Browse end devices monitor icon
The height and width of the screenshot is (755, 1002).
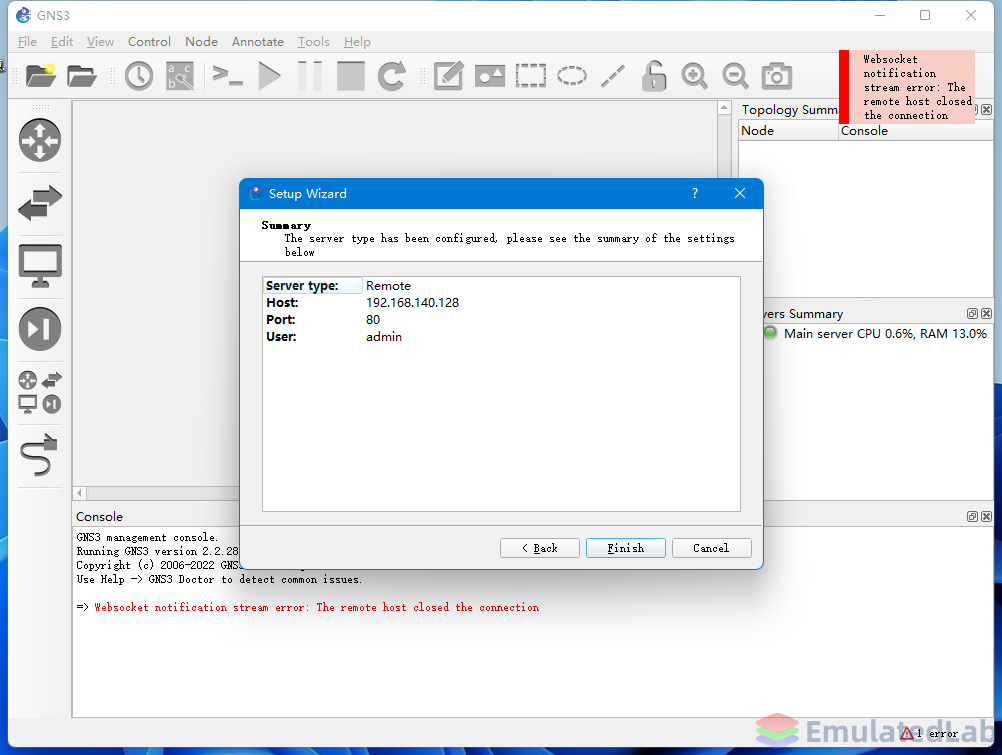[40, 265]
